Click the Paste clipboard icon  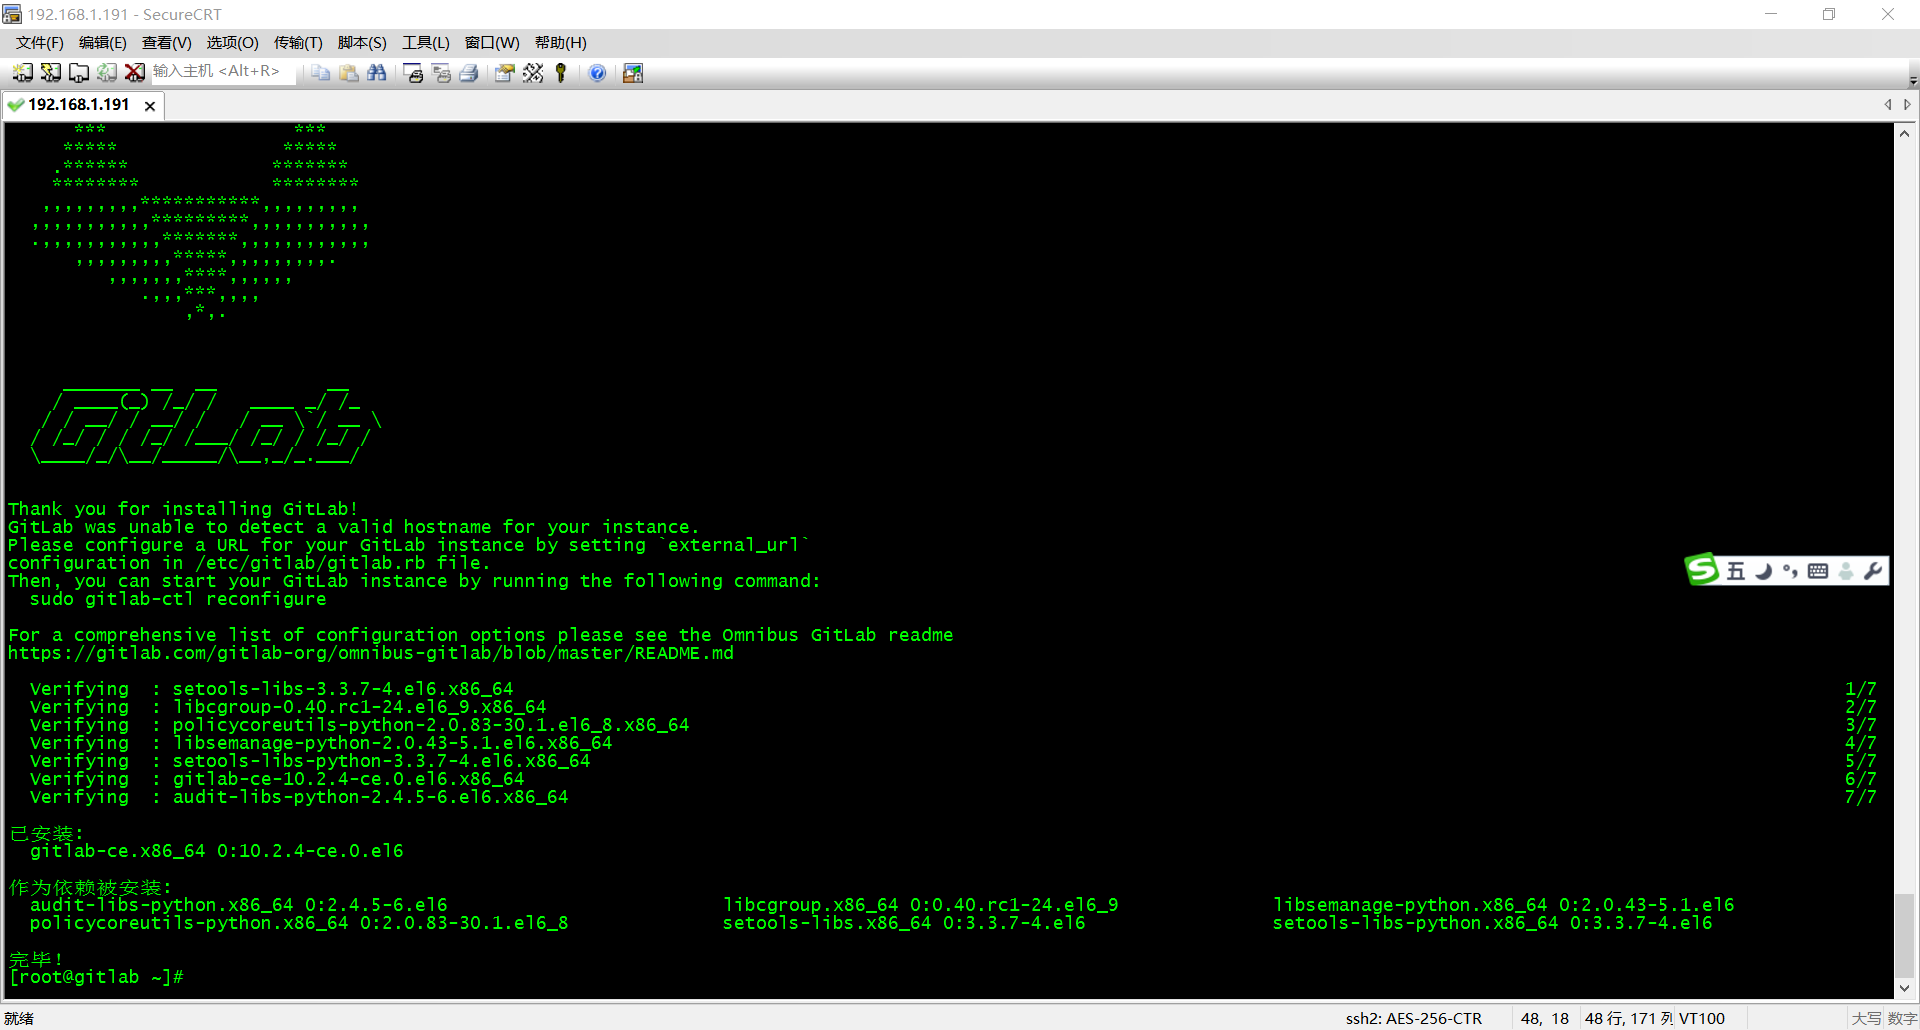[x=348, y=72]
